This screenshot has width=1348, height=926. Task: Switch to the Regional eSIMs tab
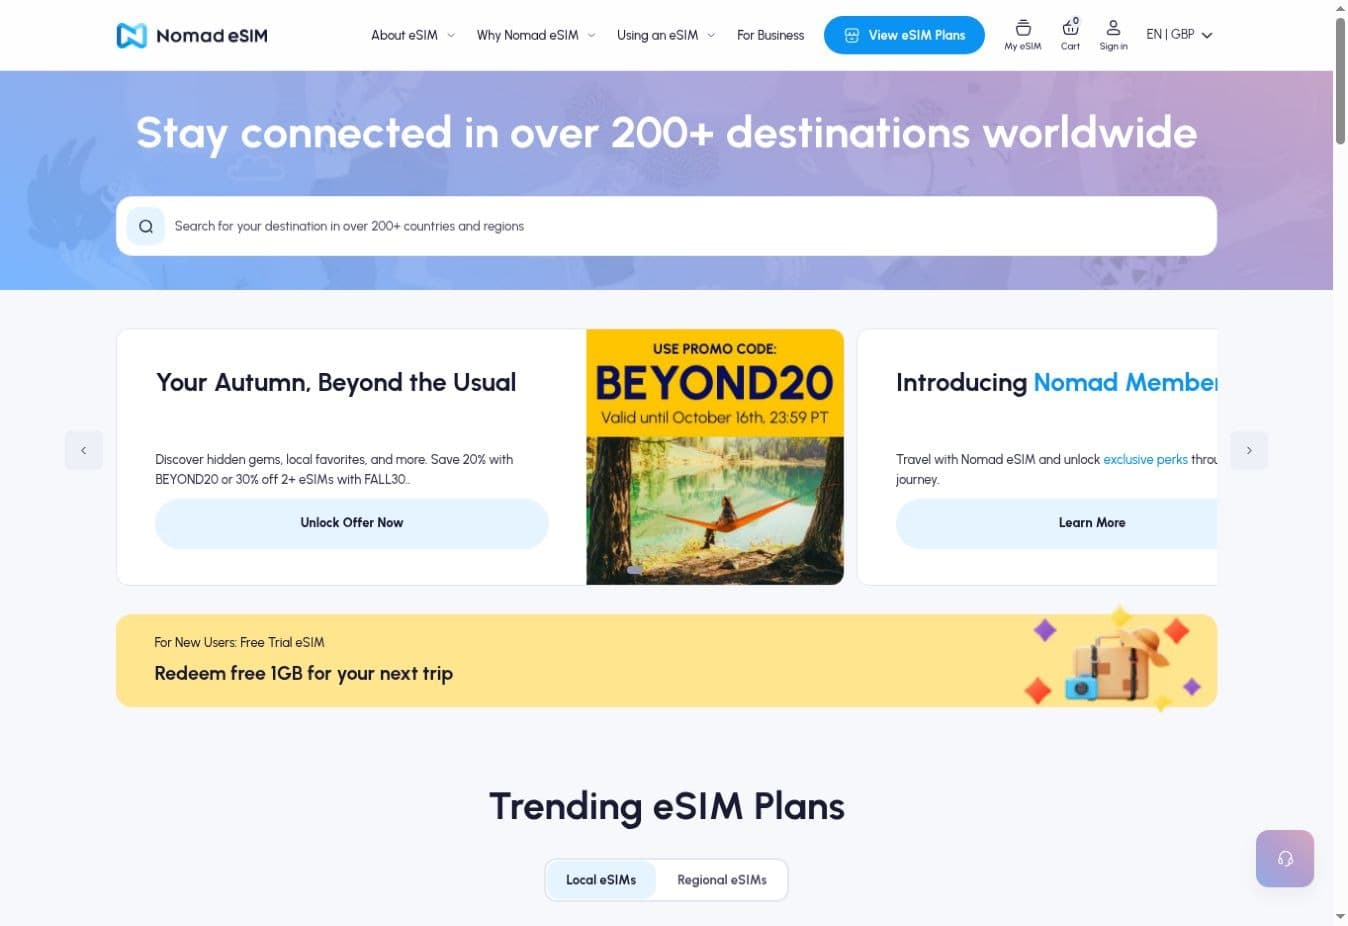722,880
